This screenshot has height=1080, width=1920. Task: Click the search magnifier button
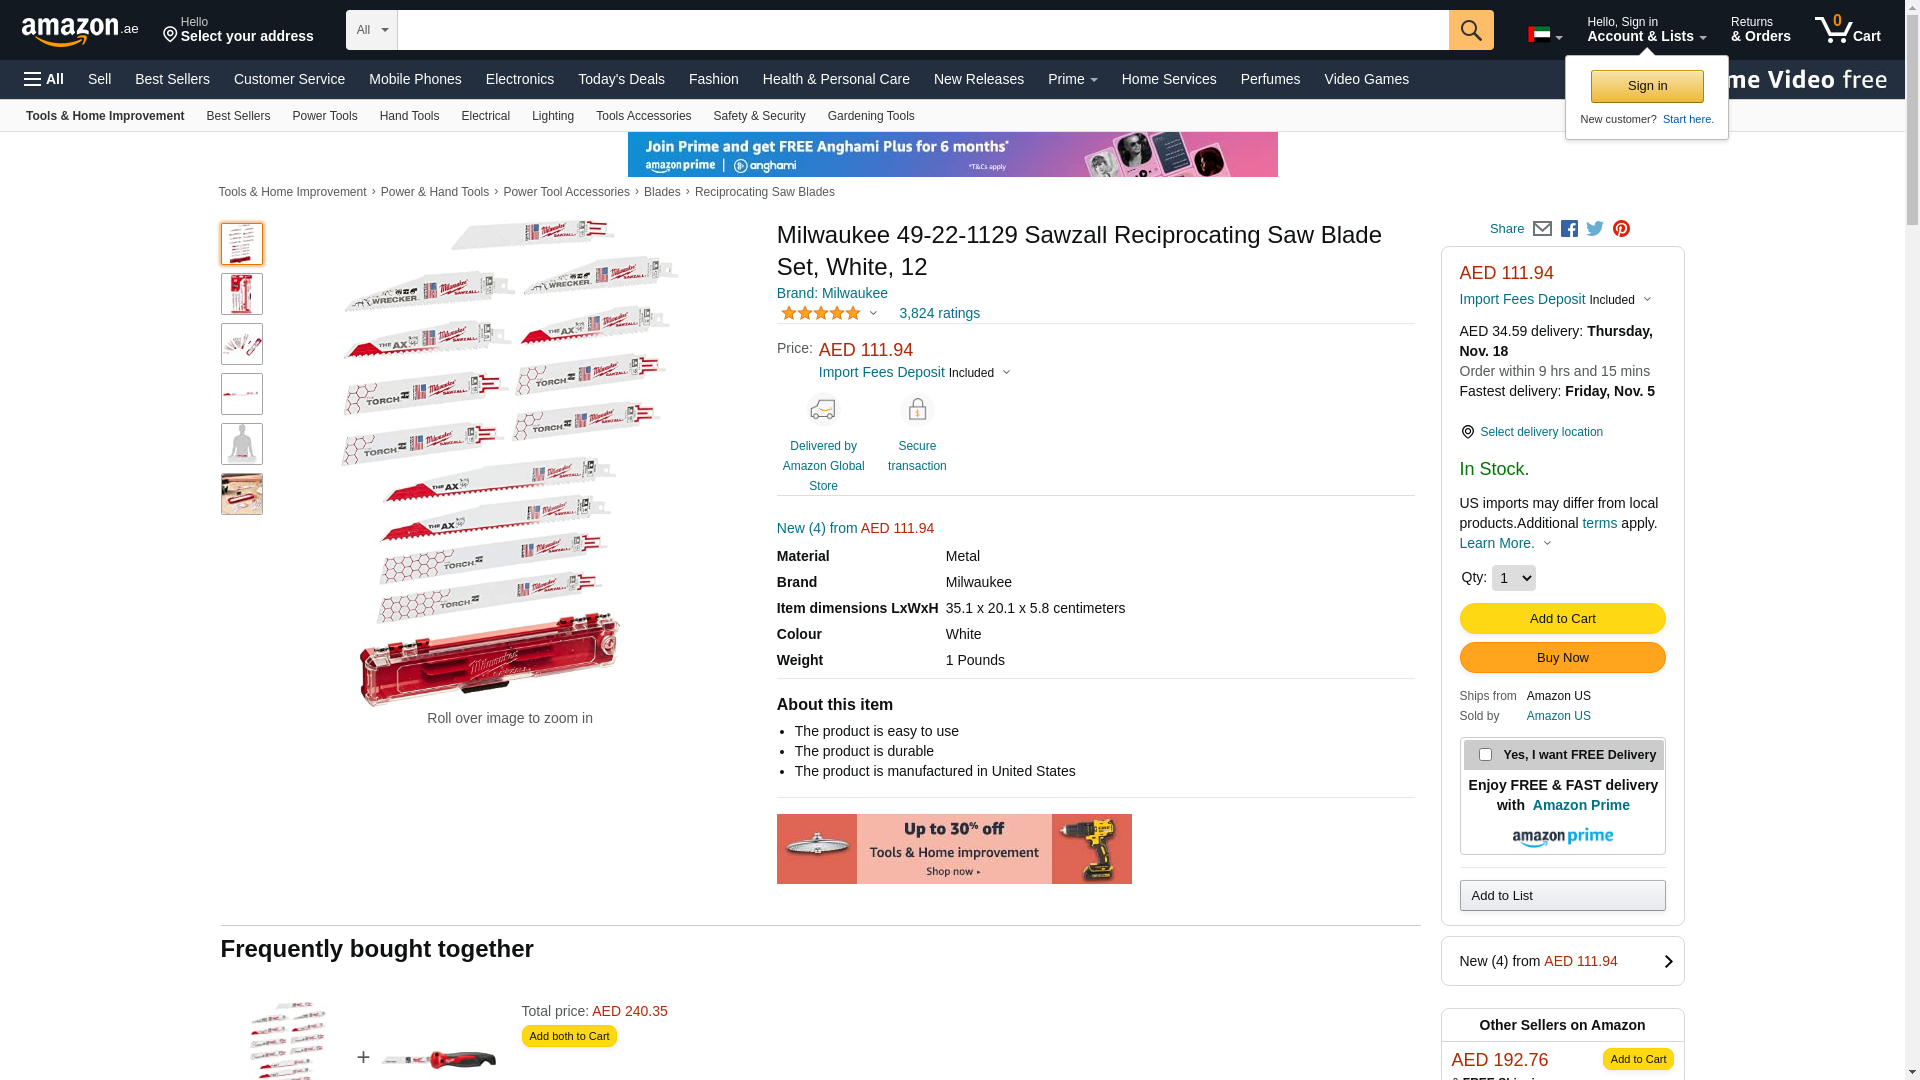1471,30
